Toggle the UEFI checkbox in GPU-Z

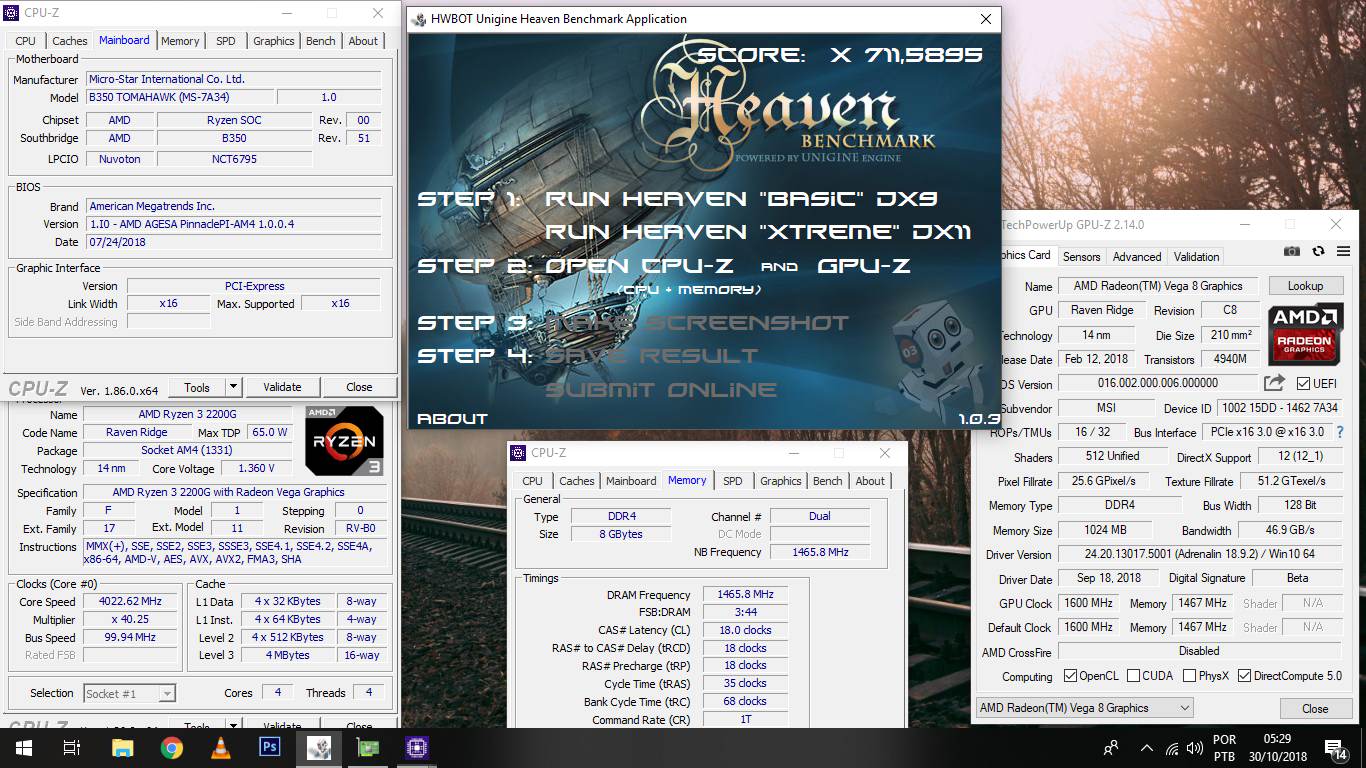[x=1303, y=383]
